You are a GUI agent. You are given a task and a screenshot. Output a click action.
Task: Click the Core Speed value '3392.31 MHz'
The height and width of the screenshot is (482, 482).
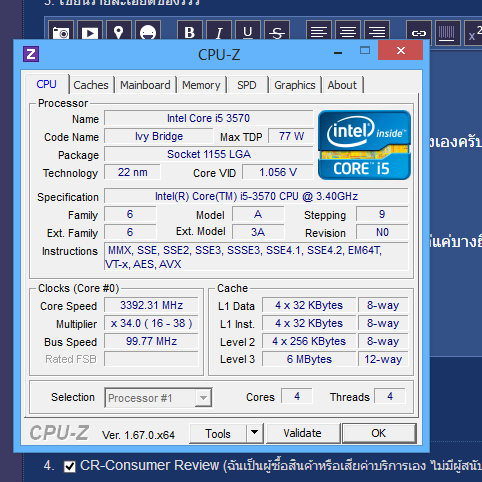(x=151, y=305)
